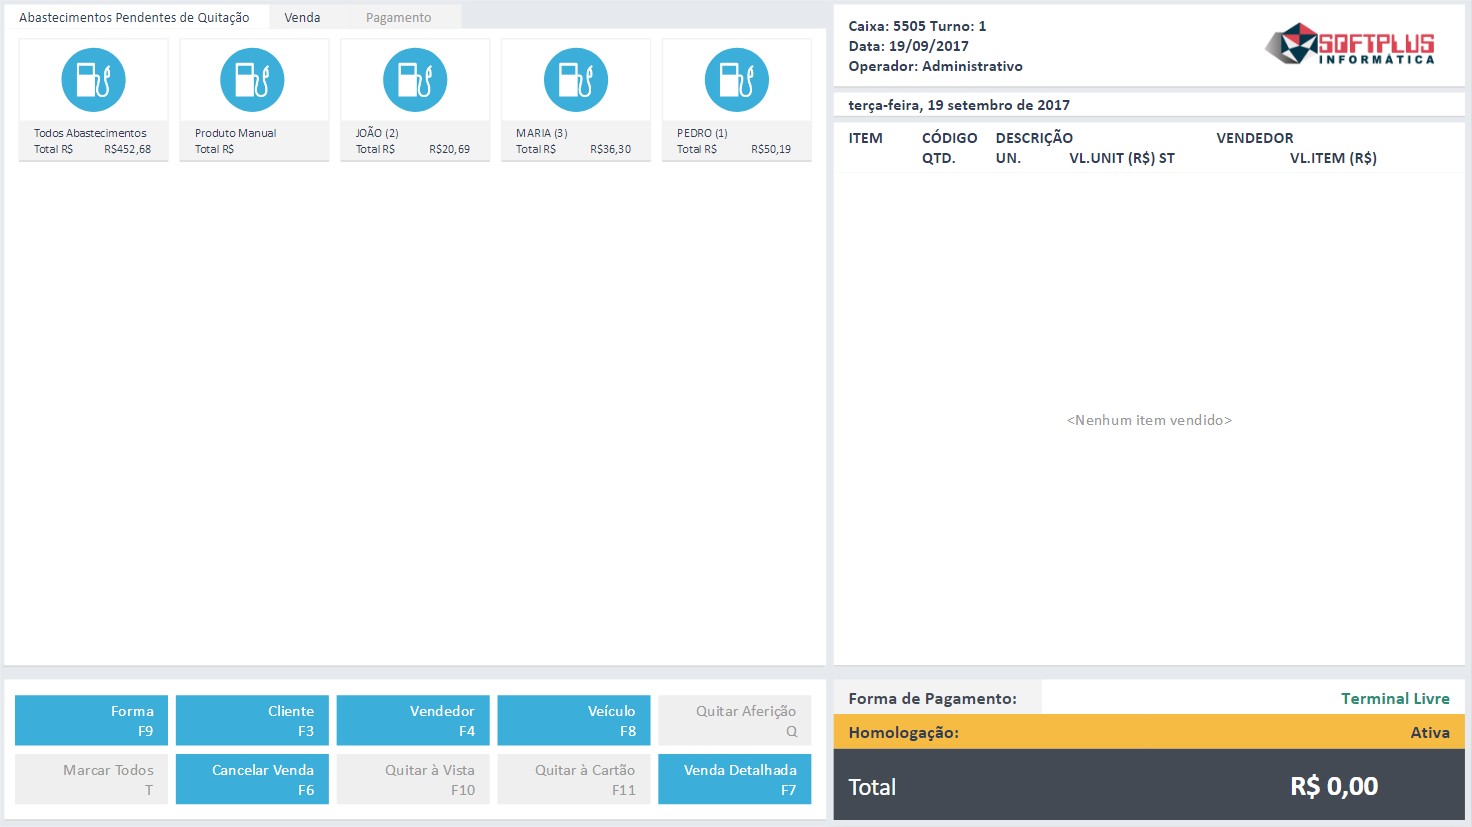Click the VL.UNIT (R$) ST column header
The height and width of the screenshot is (827, 1472).
pyautogui.click(x=1122, y=158)
